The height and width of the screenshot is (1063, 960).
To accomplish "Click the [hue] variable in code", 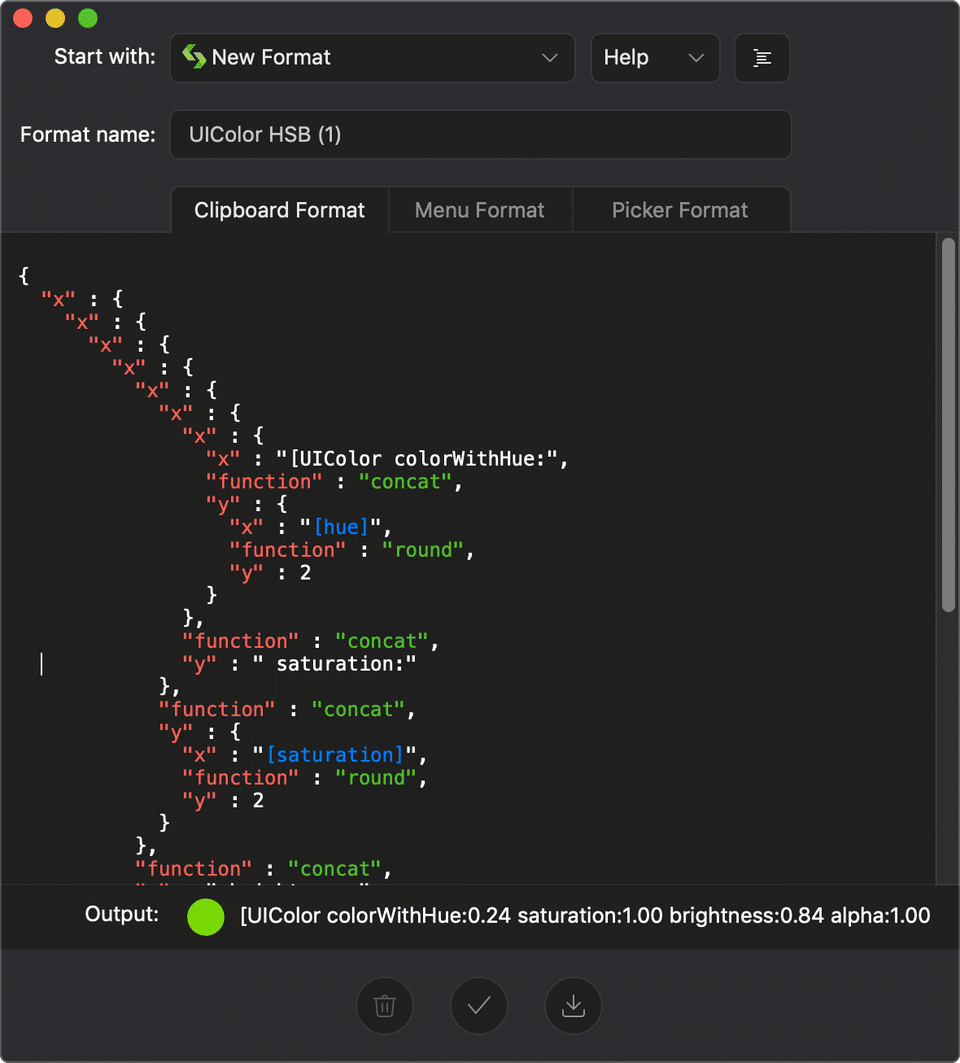I will coord(341,527).
